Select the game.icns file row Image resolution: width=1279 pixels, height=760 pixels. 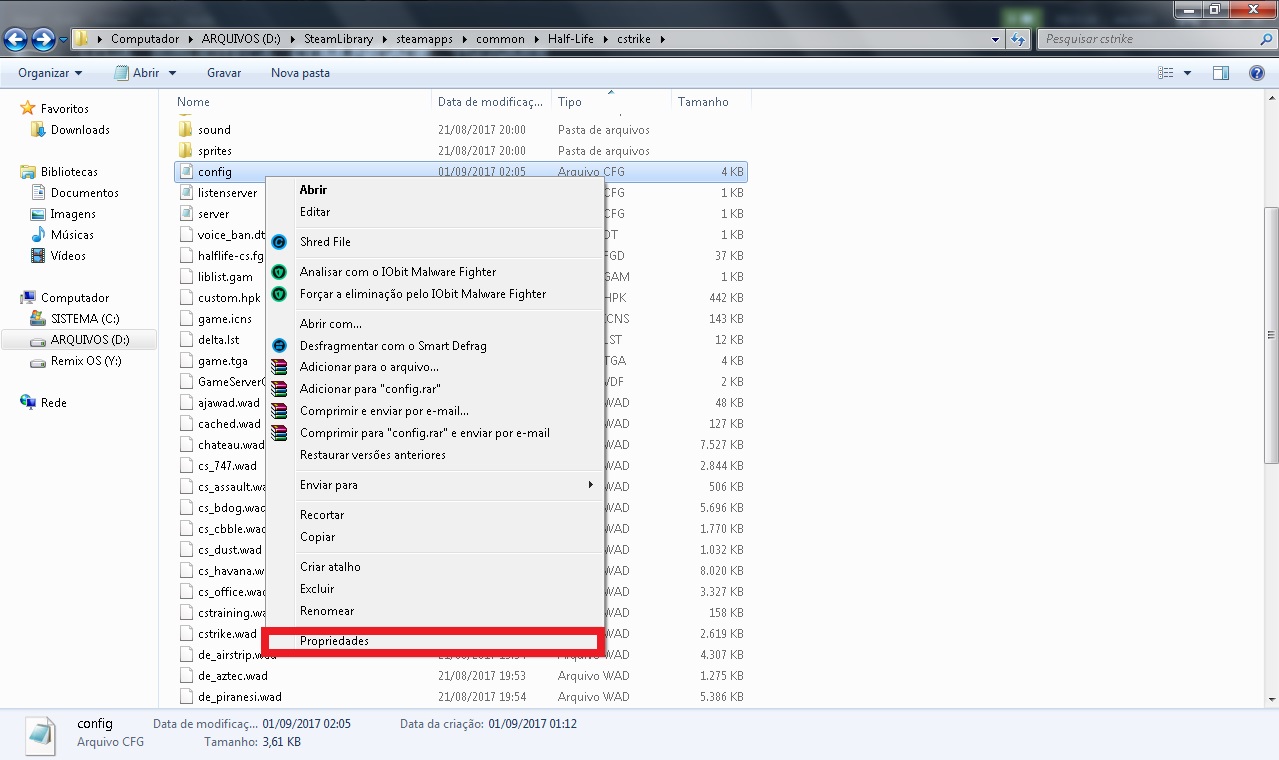pyautogui.click(x=460, y=319)
